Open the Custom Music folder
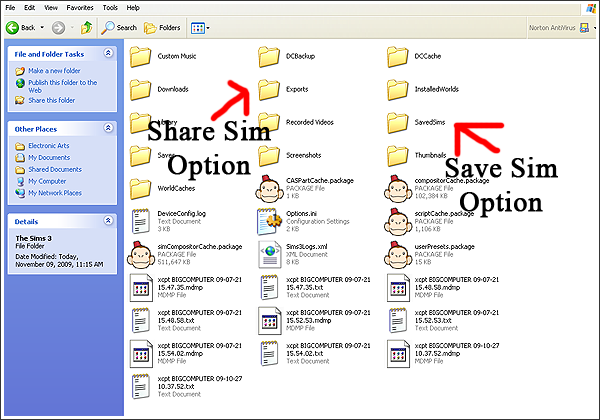The height and width of the screenshot is (420, 600). 163,57
